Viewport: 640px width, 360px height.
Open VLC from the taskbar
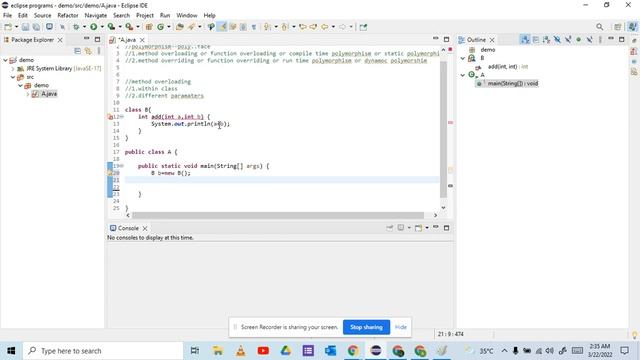[x=240, y=351]
